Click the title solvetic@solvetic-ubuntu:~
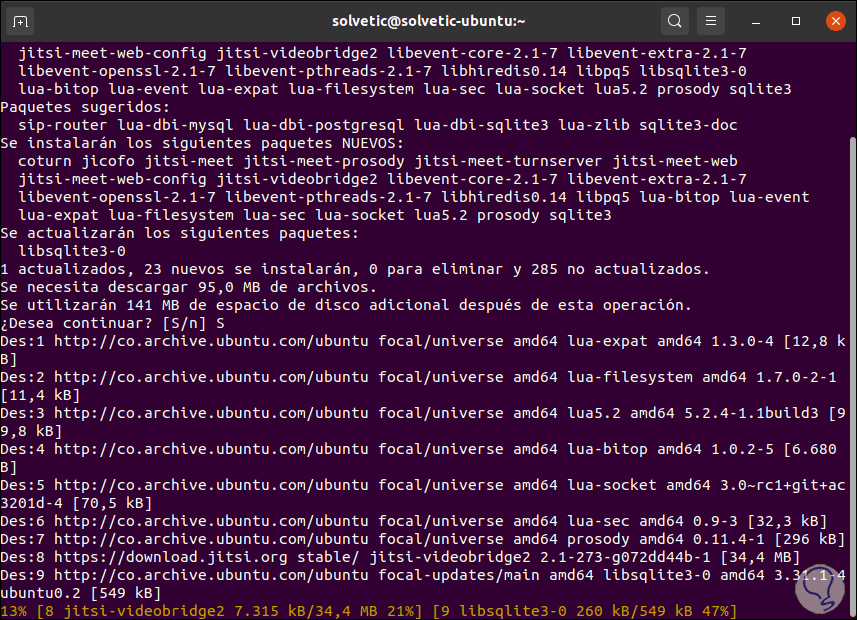 click(428, 21)
